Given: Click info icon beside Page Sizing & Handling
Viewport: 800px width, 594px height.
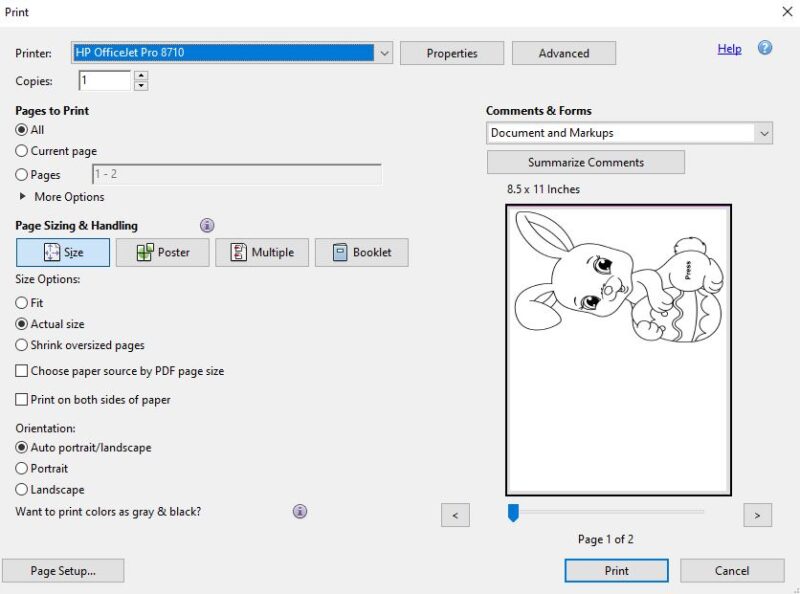Looking at the screenshot, I should click(x=207, y=225).
